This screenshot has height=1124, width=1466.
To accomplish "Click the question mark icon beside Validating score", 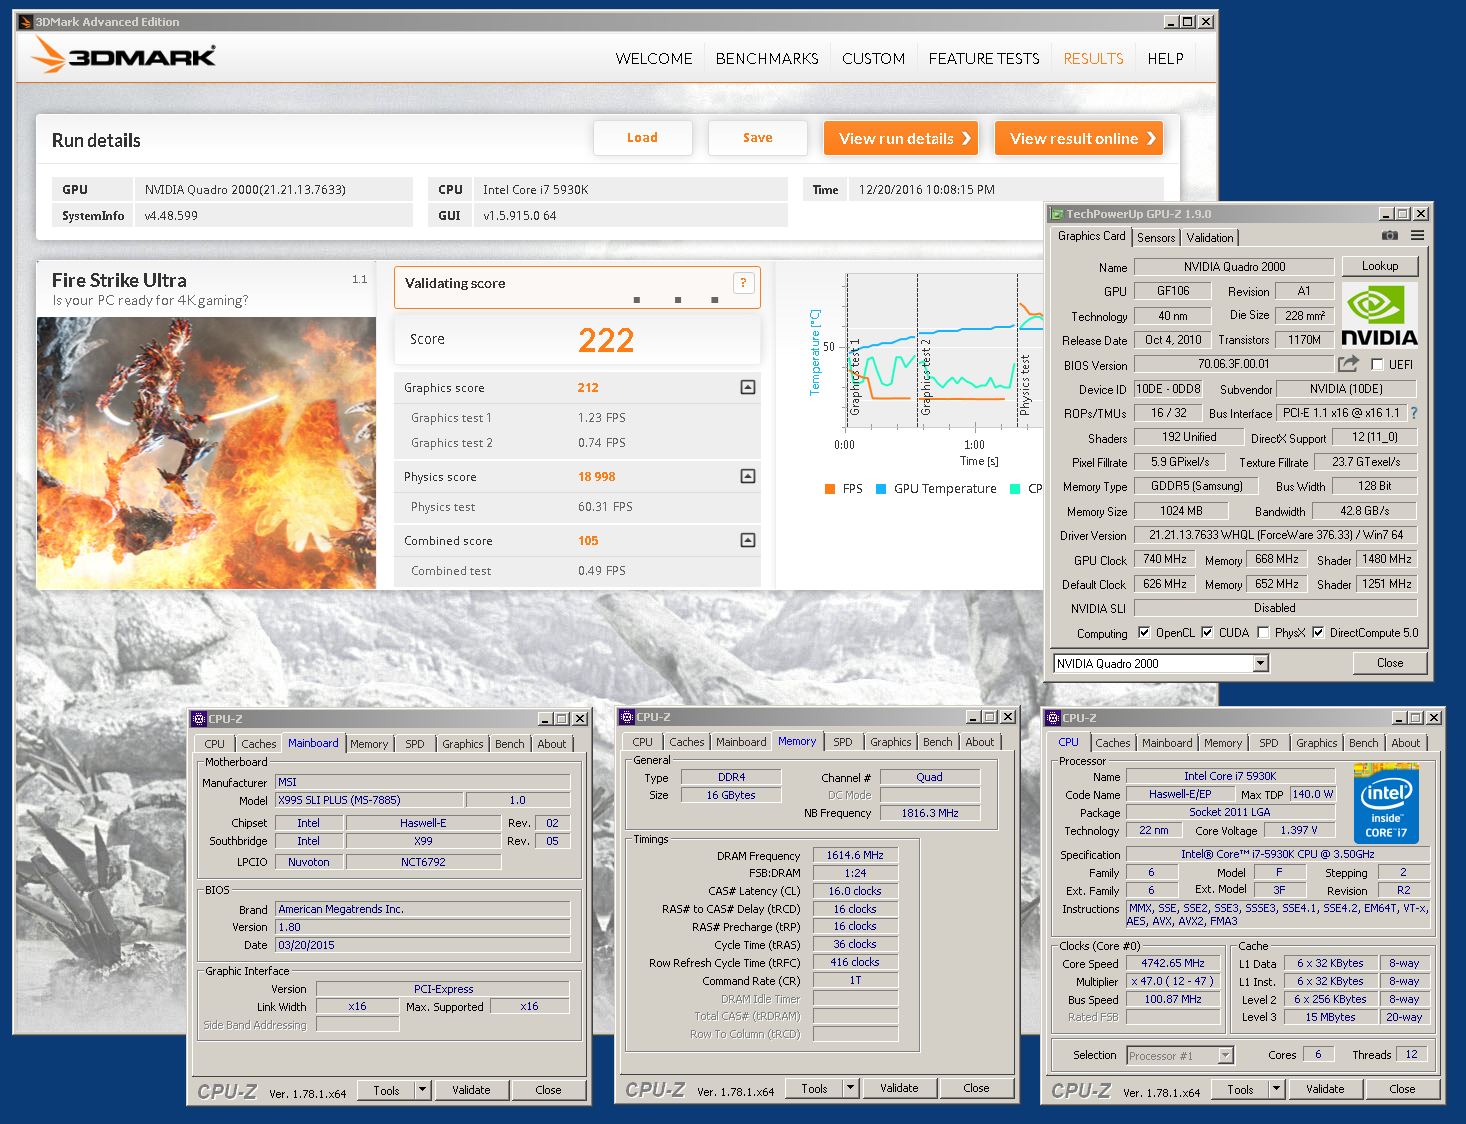I will (x=743, y=283).
